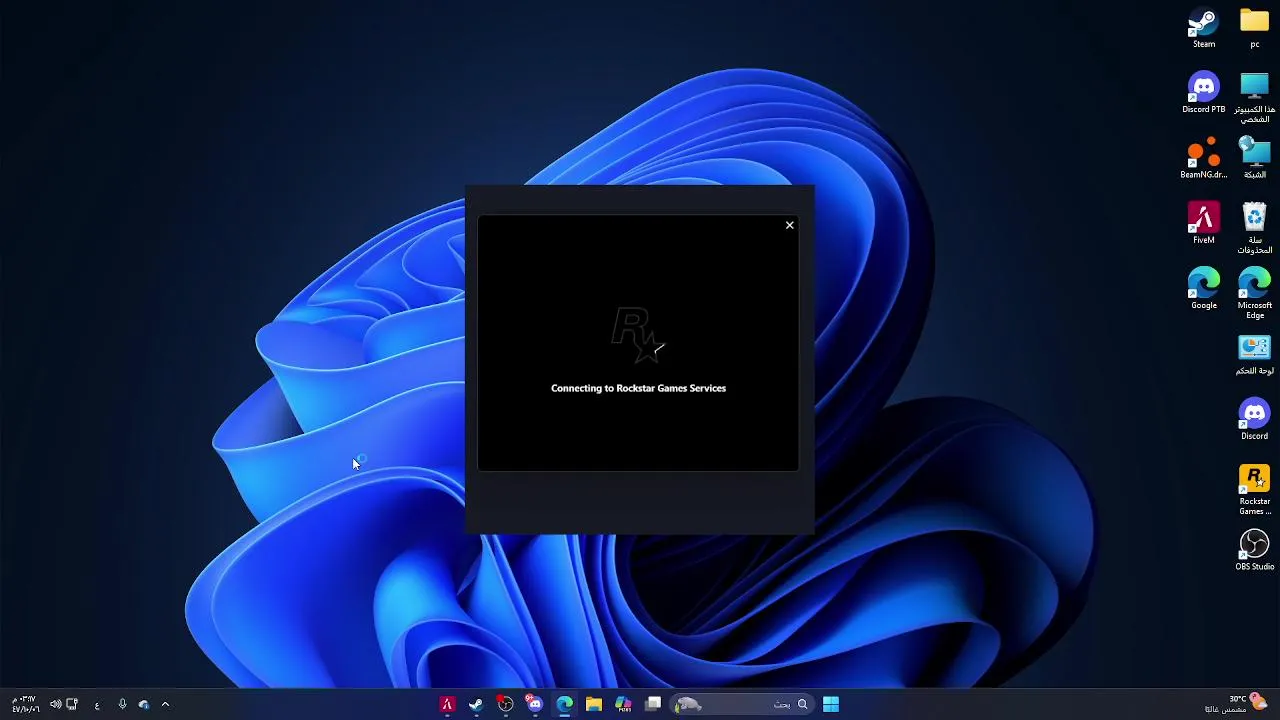Click the OneDrive cloud tray icon
Screen dimensions: 1280x720
click(x=144, y=705)
